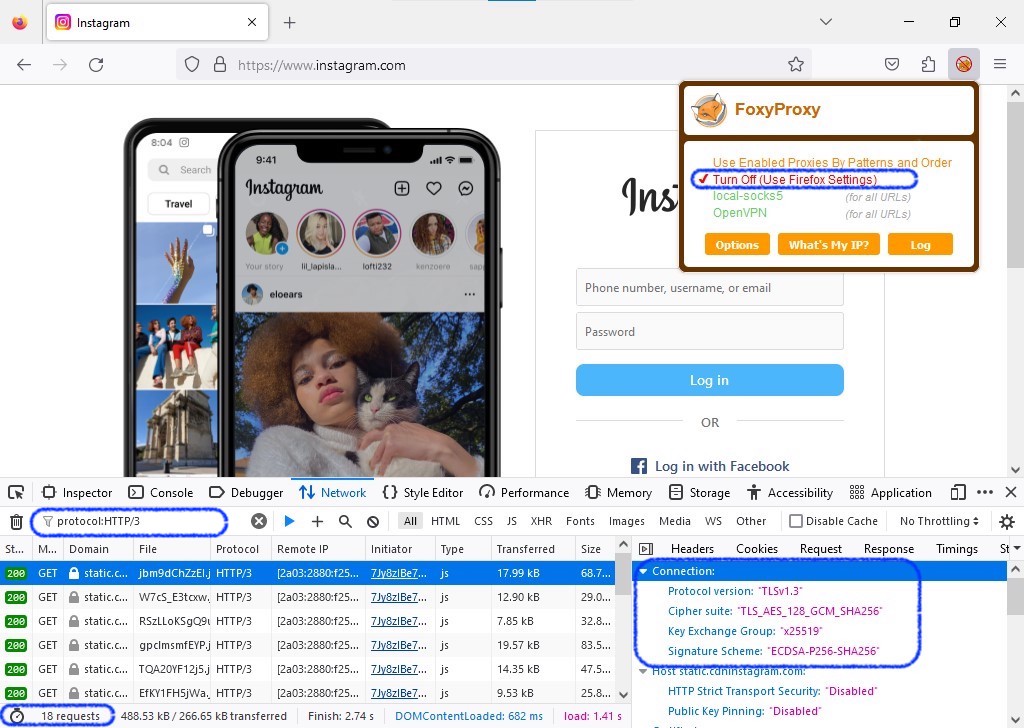Open the Firefox hamburger menu
Image resolution: width=1024 pixels, height=728 pixels.
coord(1000,64)
